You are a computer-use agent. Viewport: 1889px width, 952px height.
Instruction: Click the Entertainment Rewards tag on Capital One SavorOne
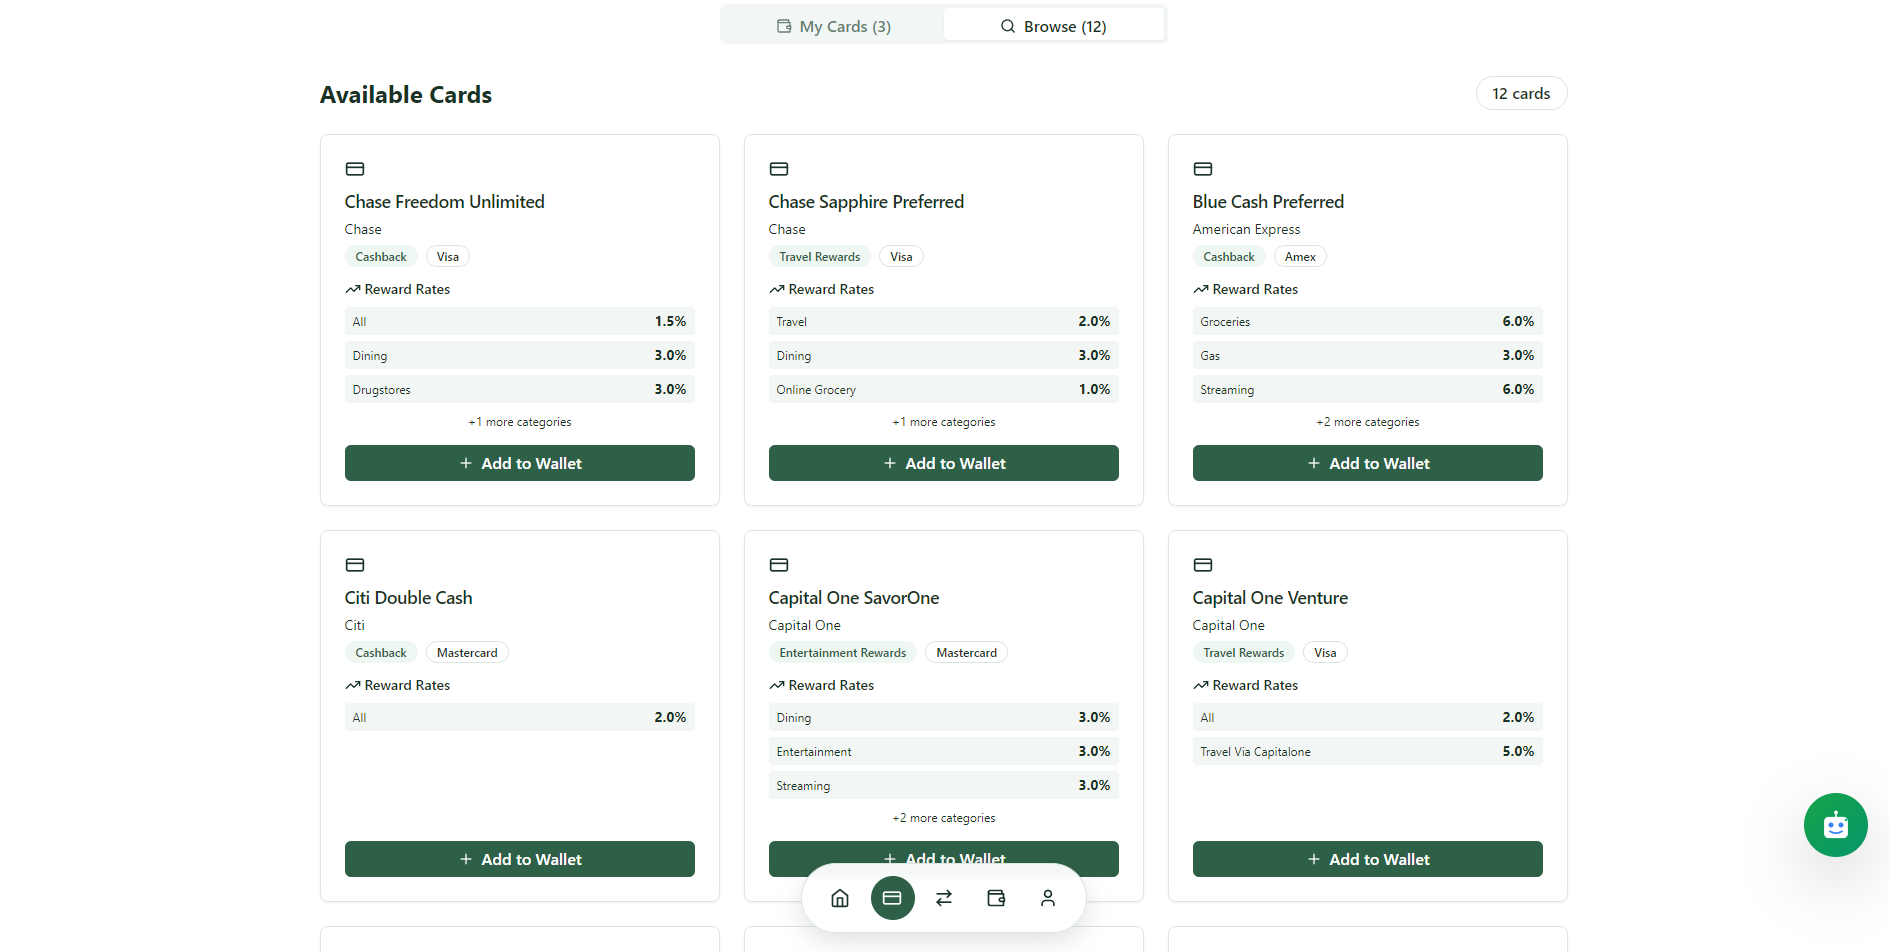pos(843,653)
